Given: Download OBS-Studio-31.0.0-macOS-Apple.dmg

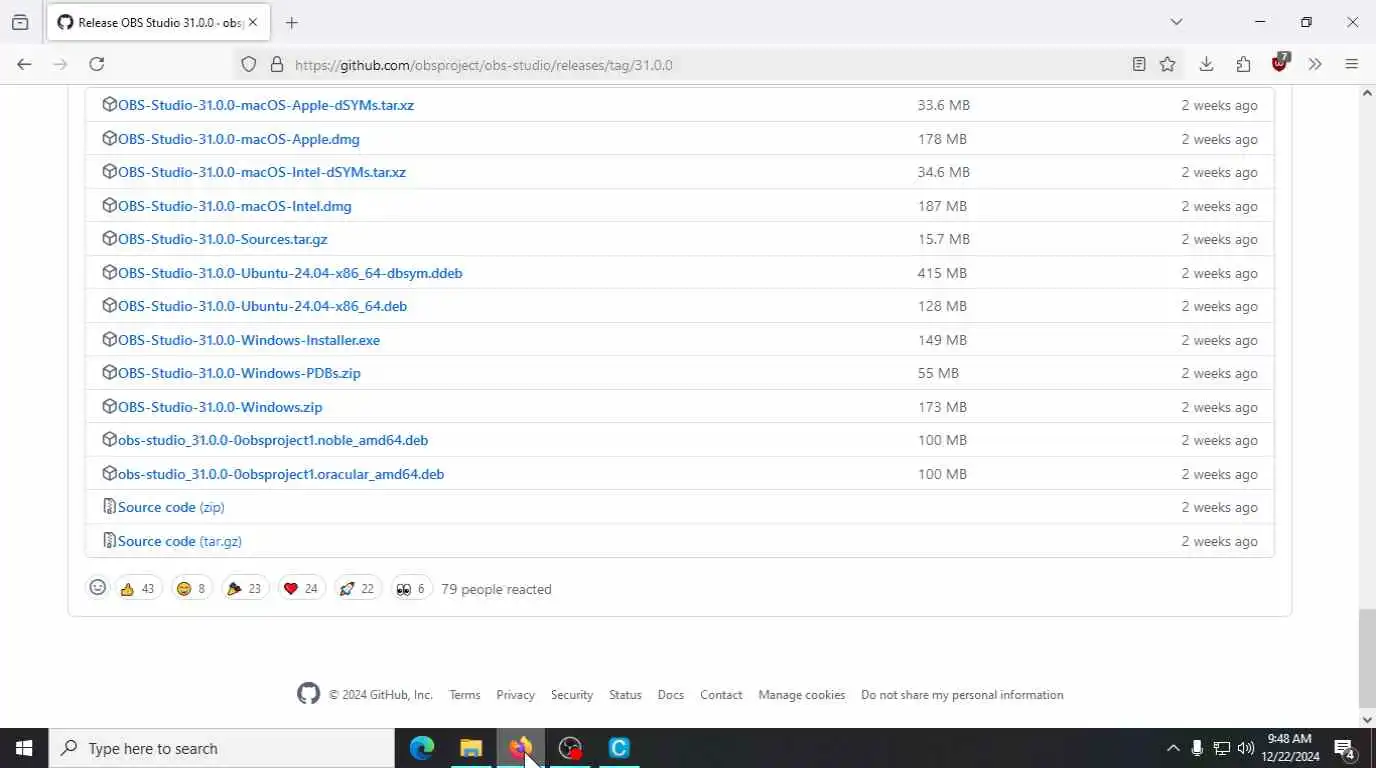Looking at the screenshot, I should click(239, 139).
